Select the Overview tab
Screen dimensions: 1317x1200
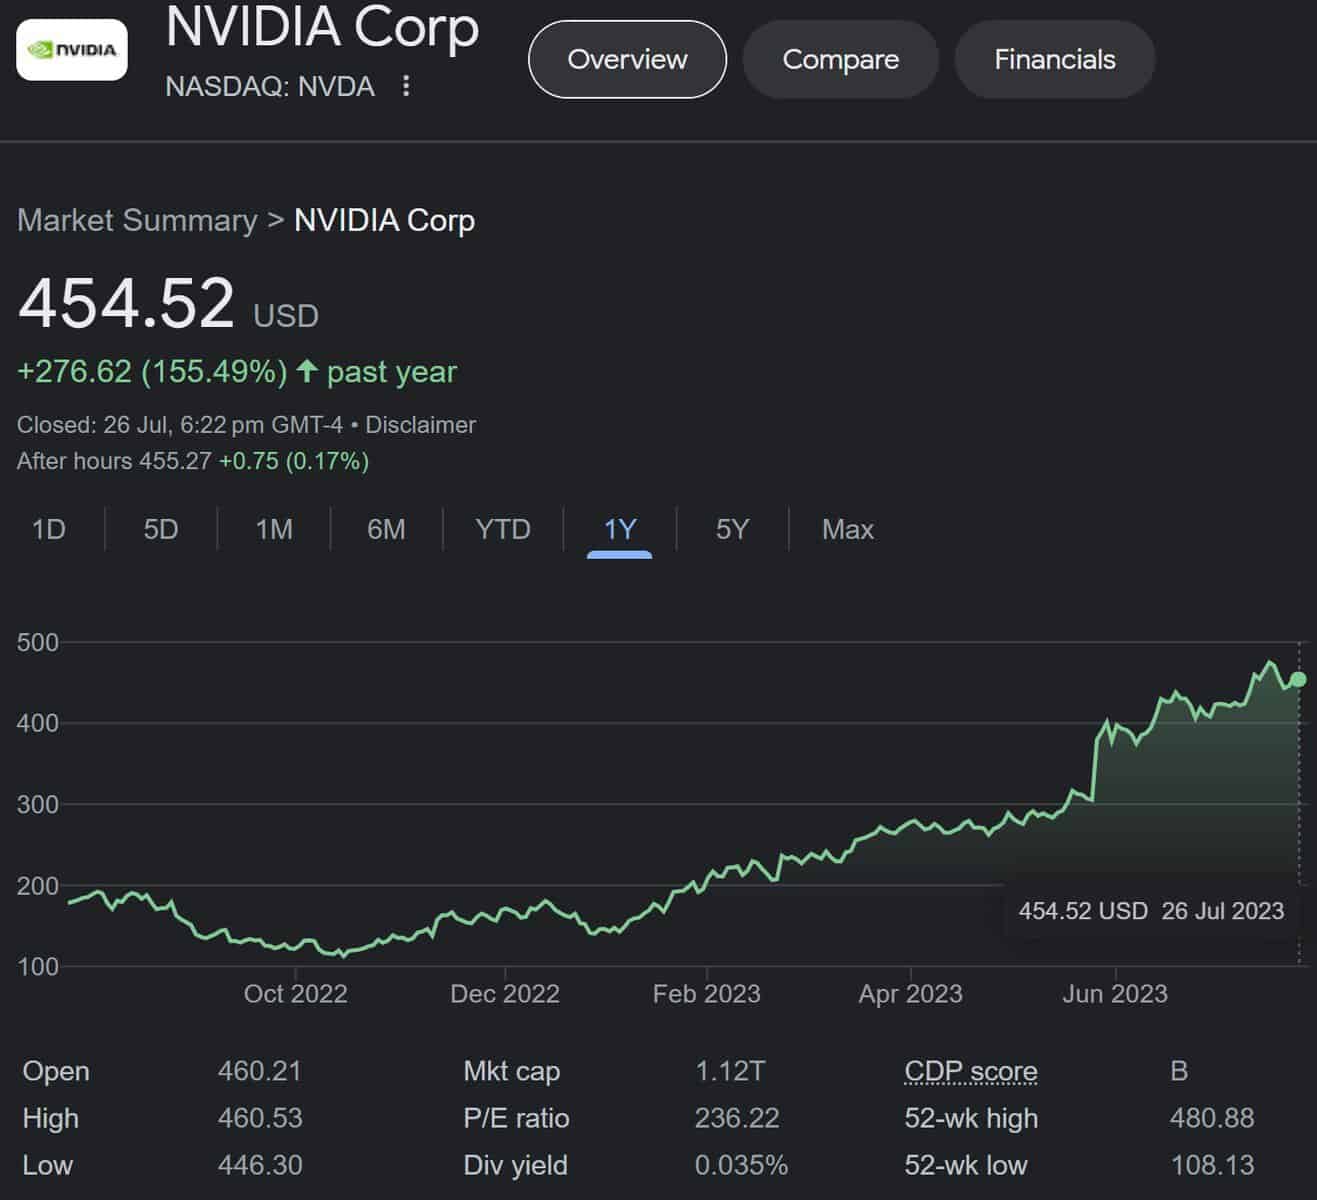pos(627,60)
